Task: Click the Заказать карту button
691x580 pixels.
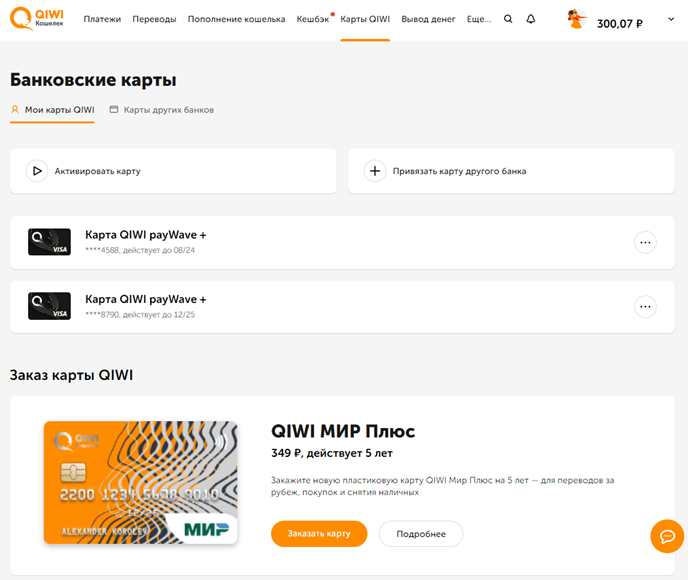Action: coord(319,534)
